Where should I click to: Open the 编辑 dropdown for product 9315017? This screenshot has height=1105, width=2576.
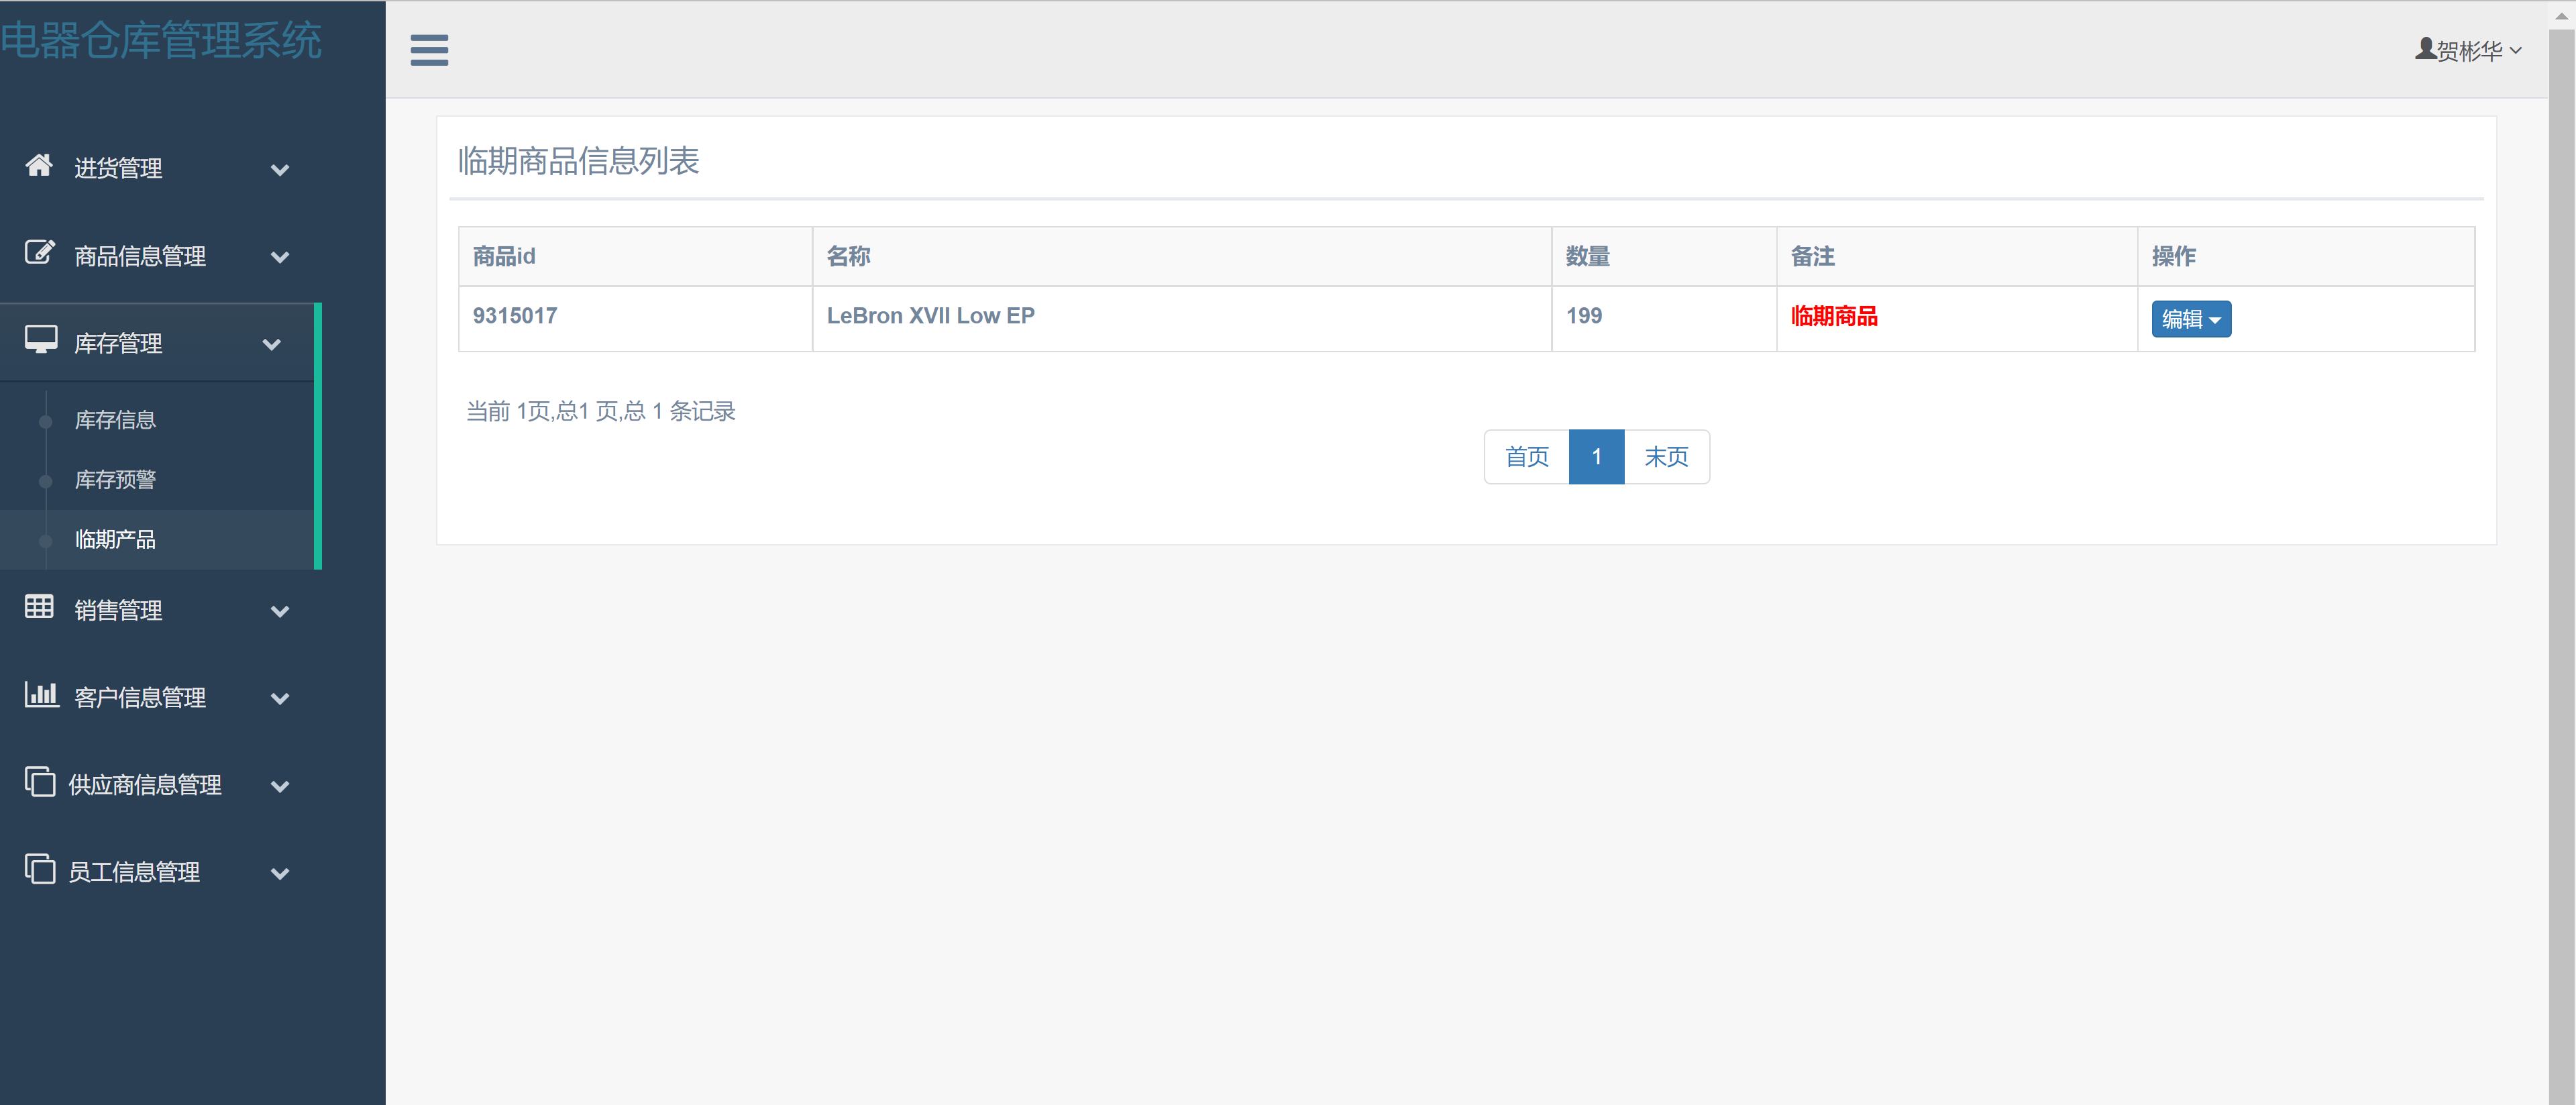(x=2191, y=318)
